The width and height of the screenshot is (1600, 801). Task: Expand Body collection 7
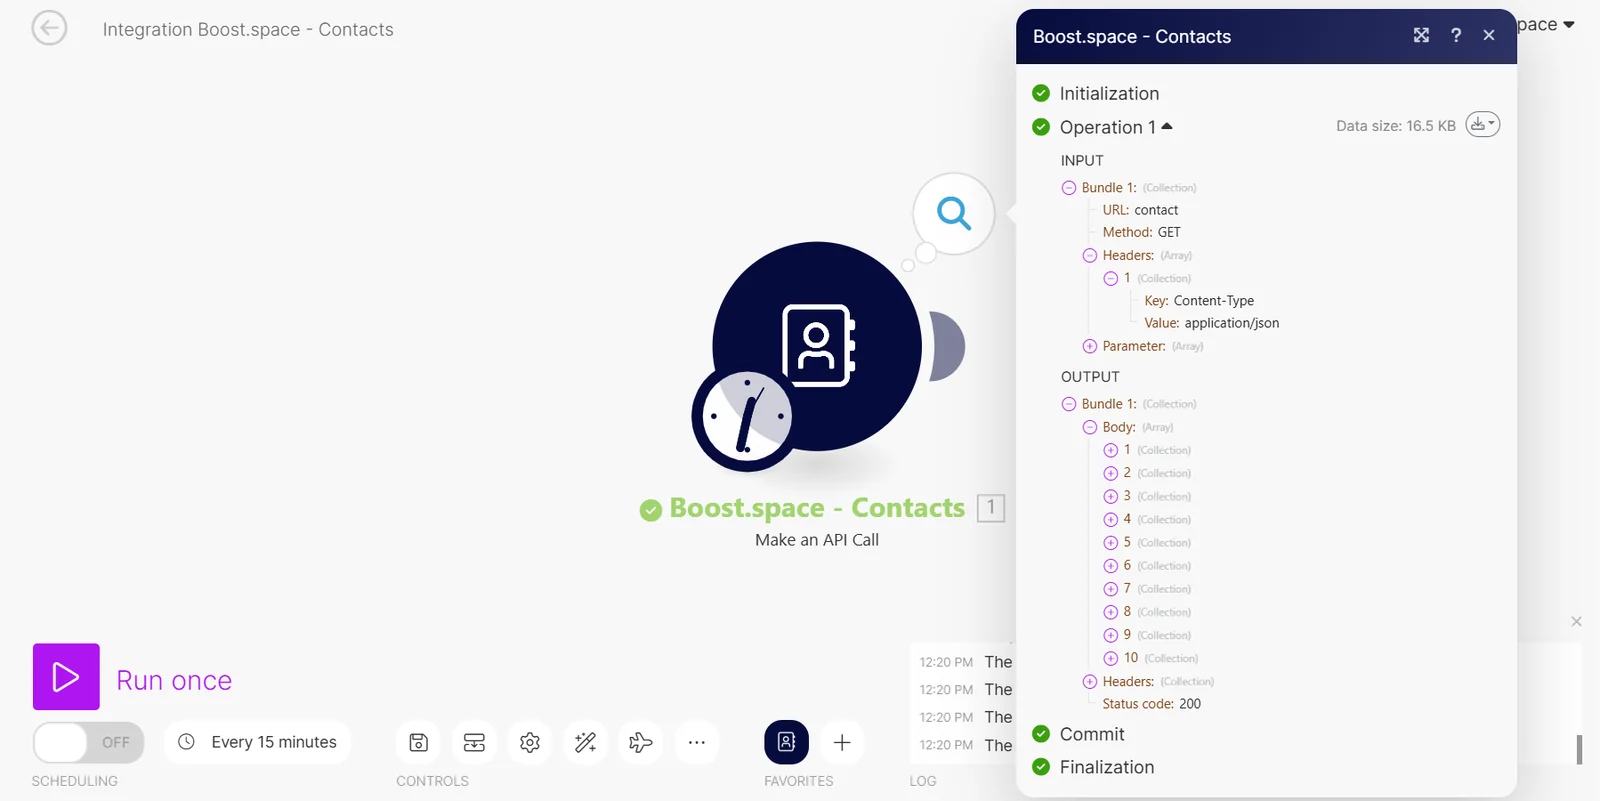[x=1111, y=589]
